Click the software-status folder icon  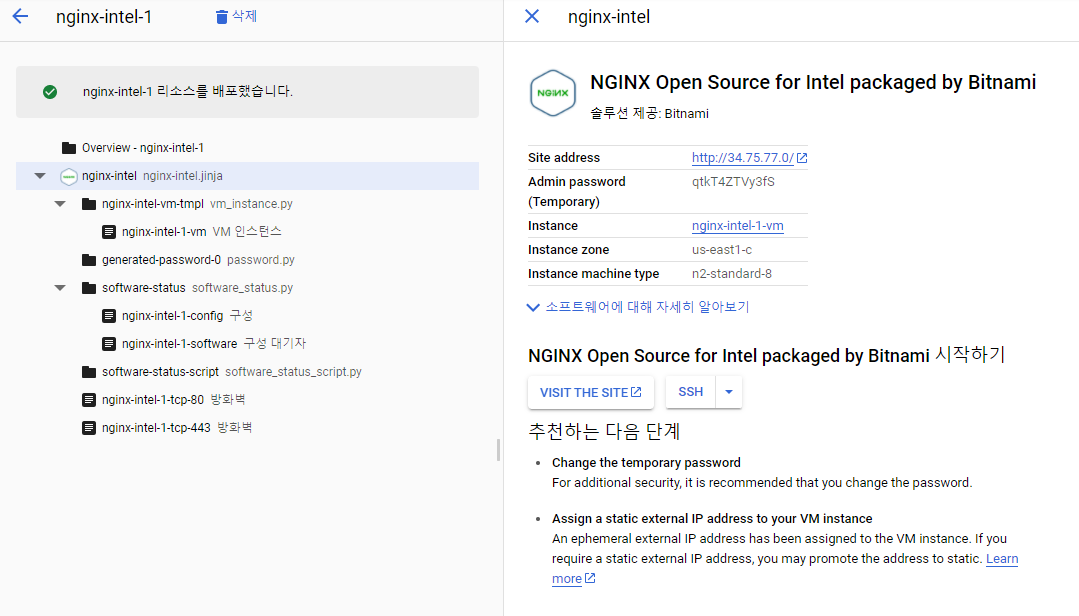point(89,288)
